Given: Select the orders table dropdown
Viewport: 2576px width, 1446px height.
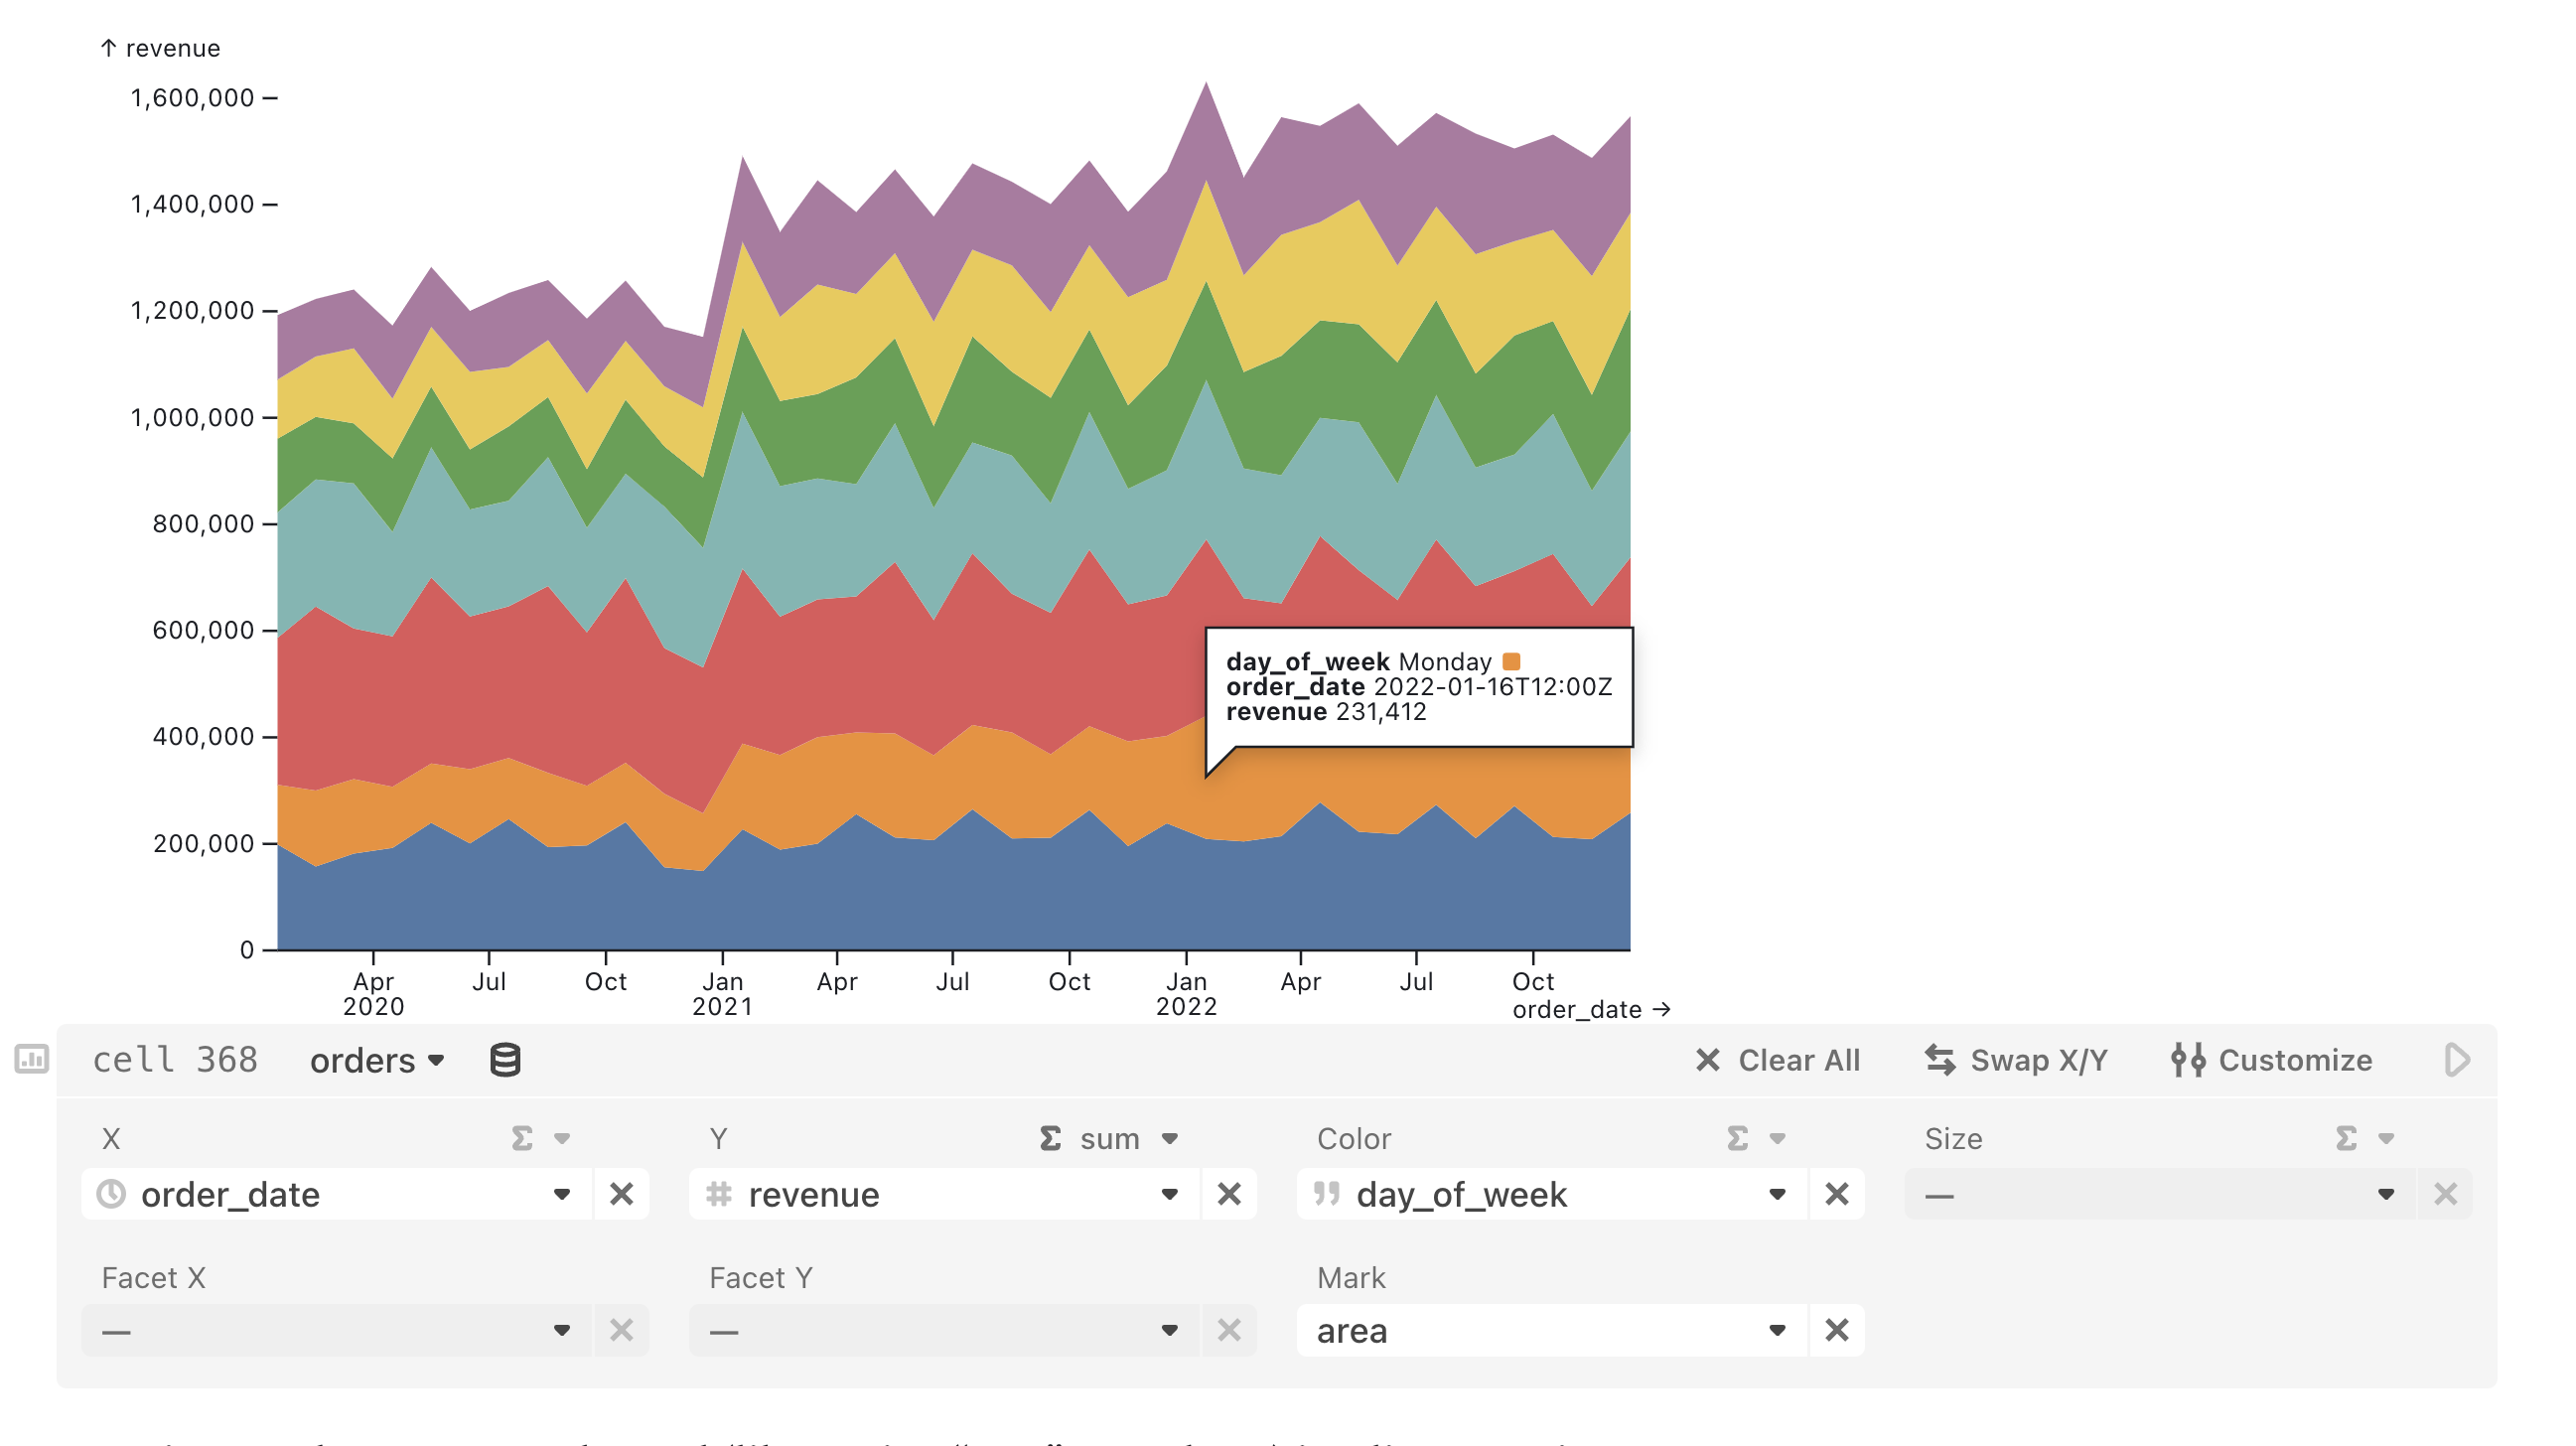Looking at the screenshot, I should click(375, 1062).
